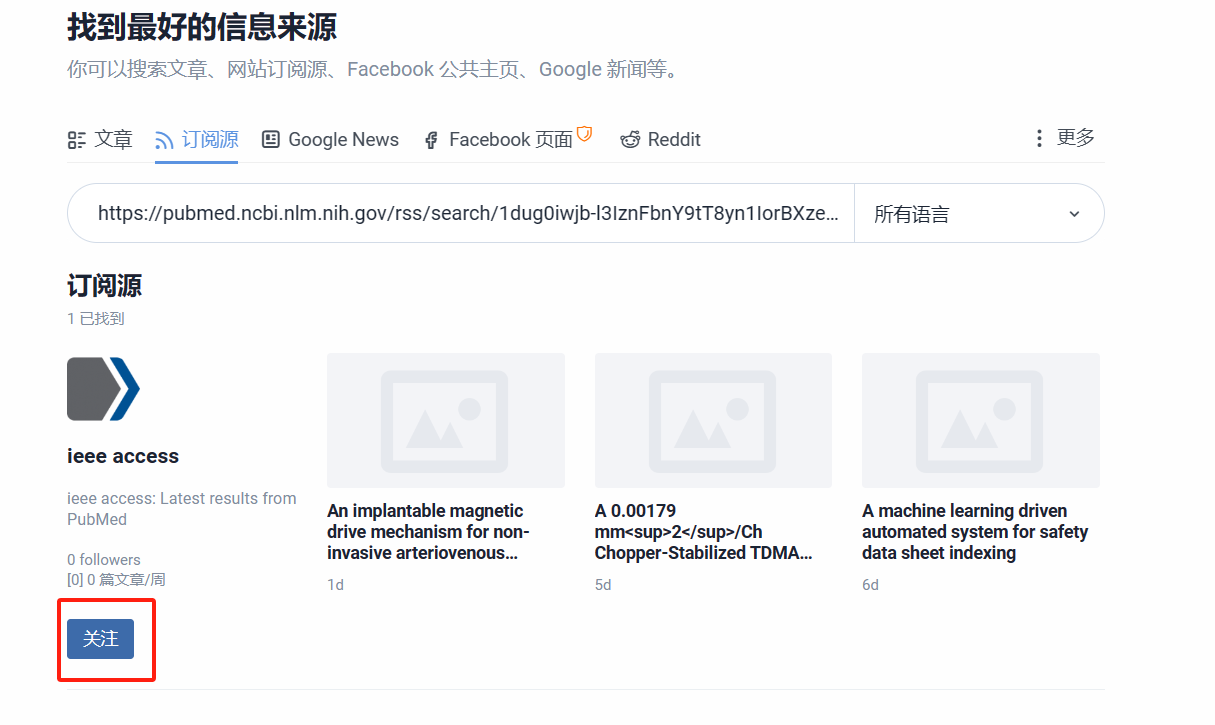Open the 所有语言 language dropdown
The width and height of the screenshot is (1215, 725).
click(x=979, y=213)
